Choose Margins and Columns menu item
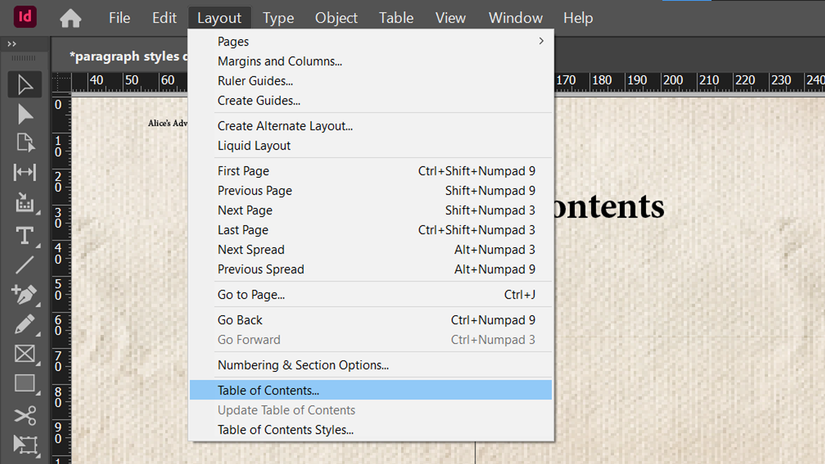825x464 pixels. (280, 61)
